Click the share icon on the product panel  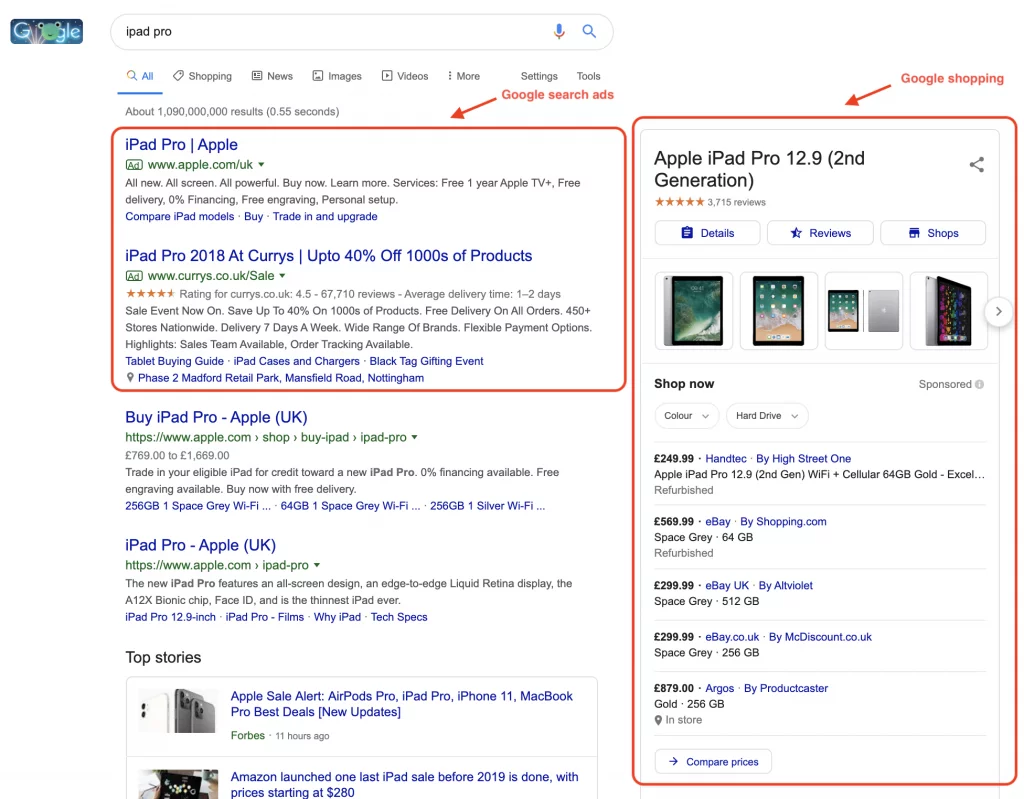[976, 166]
